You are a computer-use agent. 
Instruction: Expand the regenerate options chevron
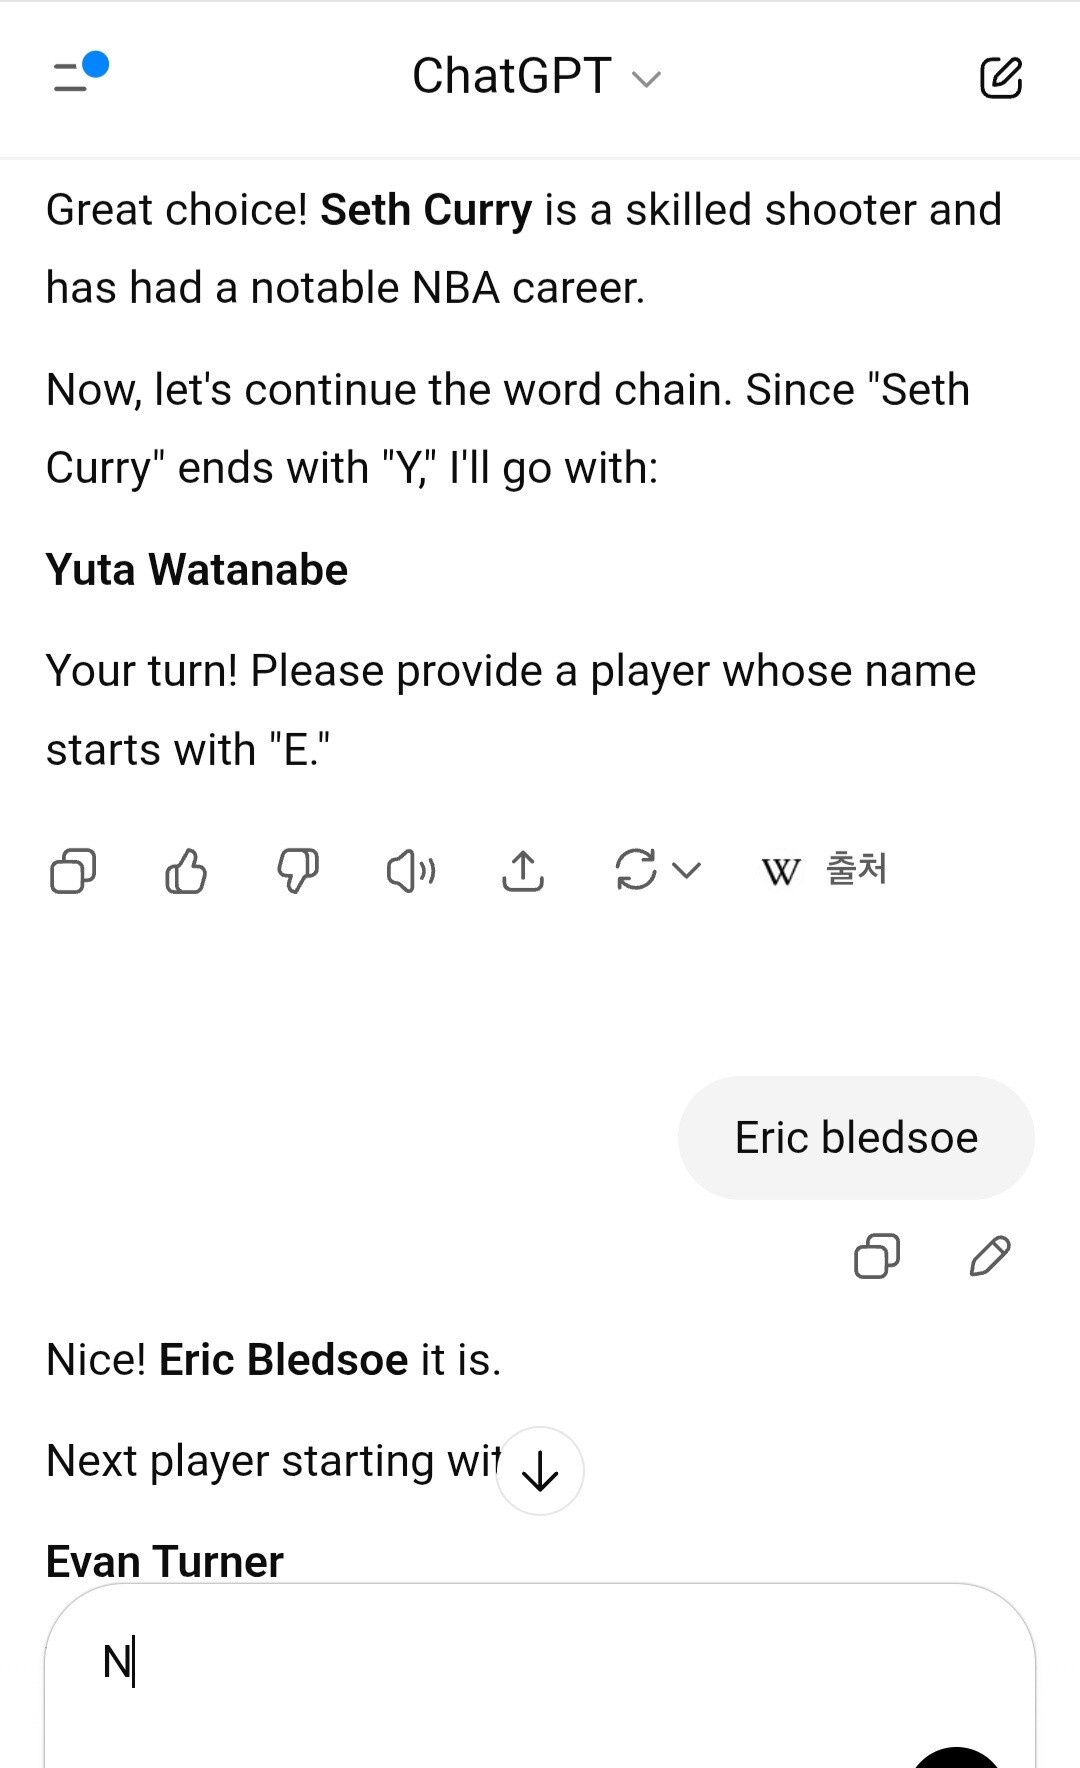pos(686,870)
